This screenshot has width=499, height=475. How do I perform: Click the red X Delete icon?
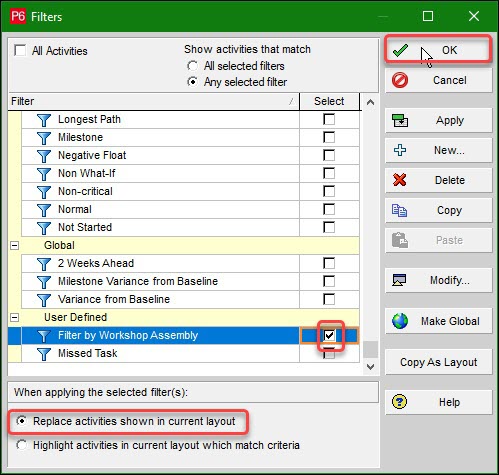click(x=400, y=180)
